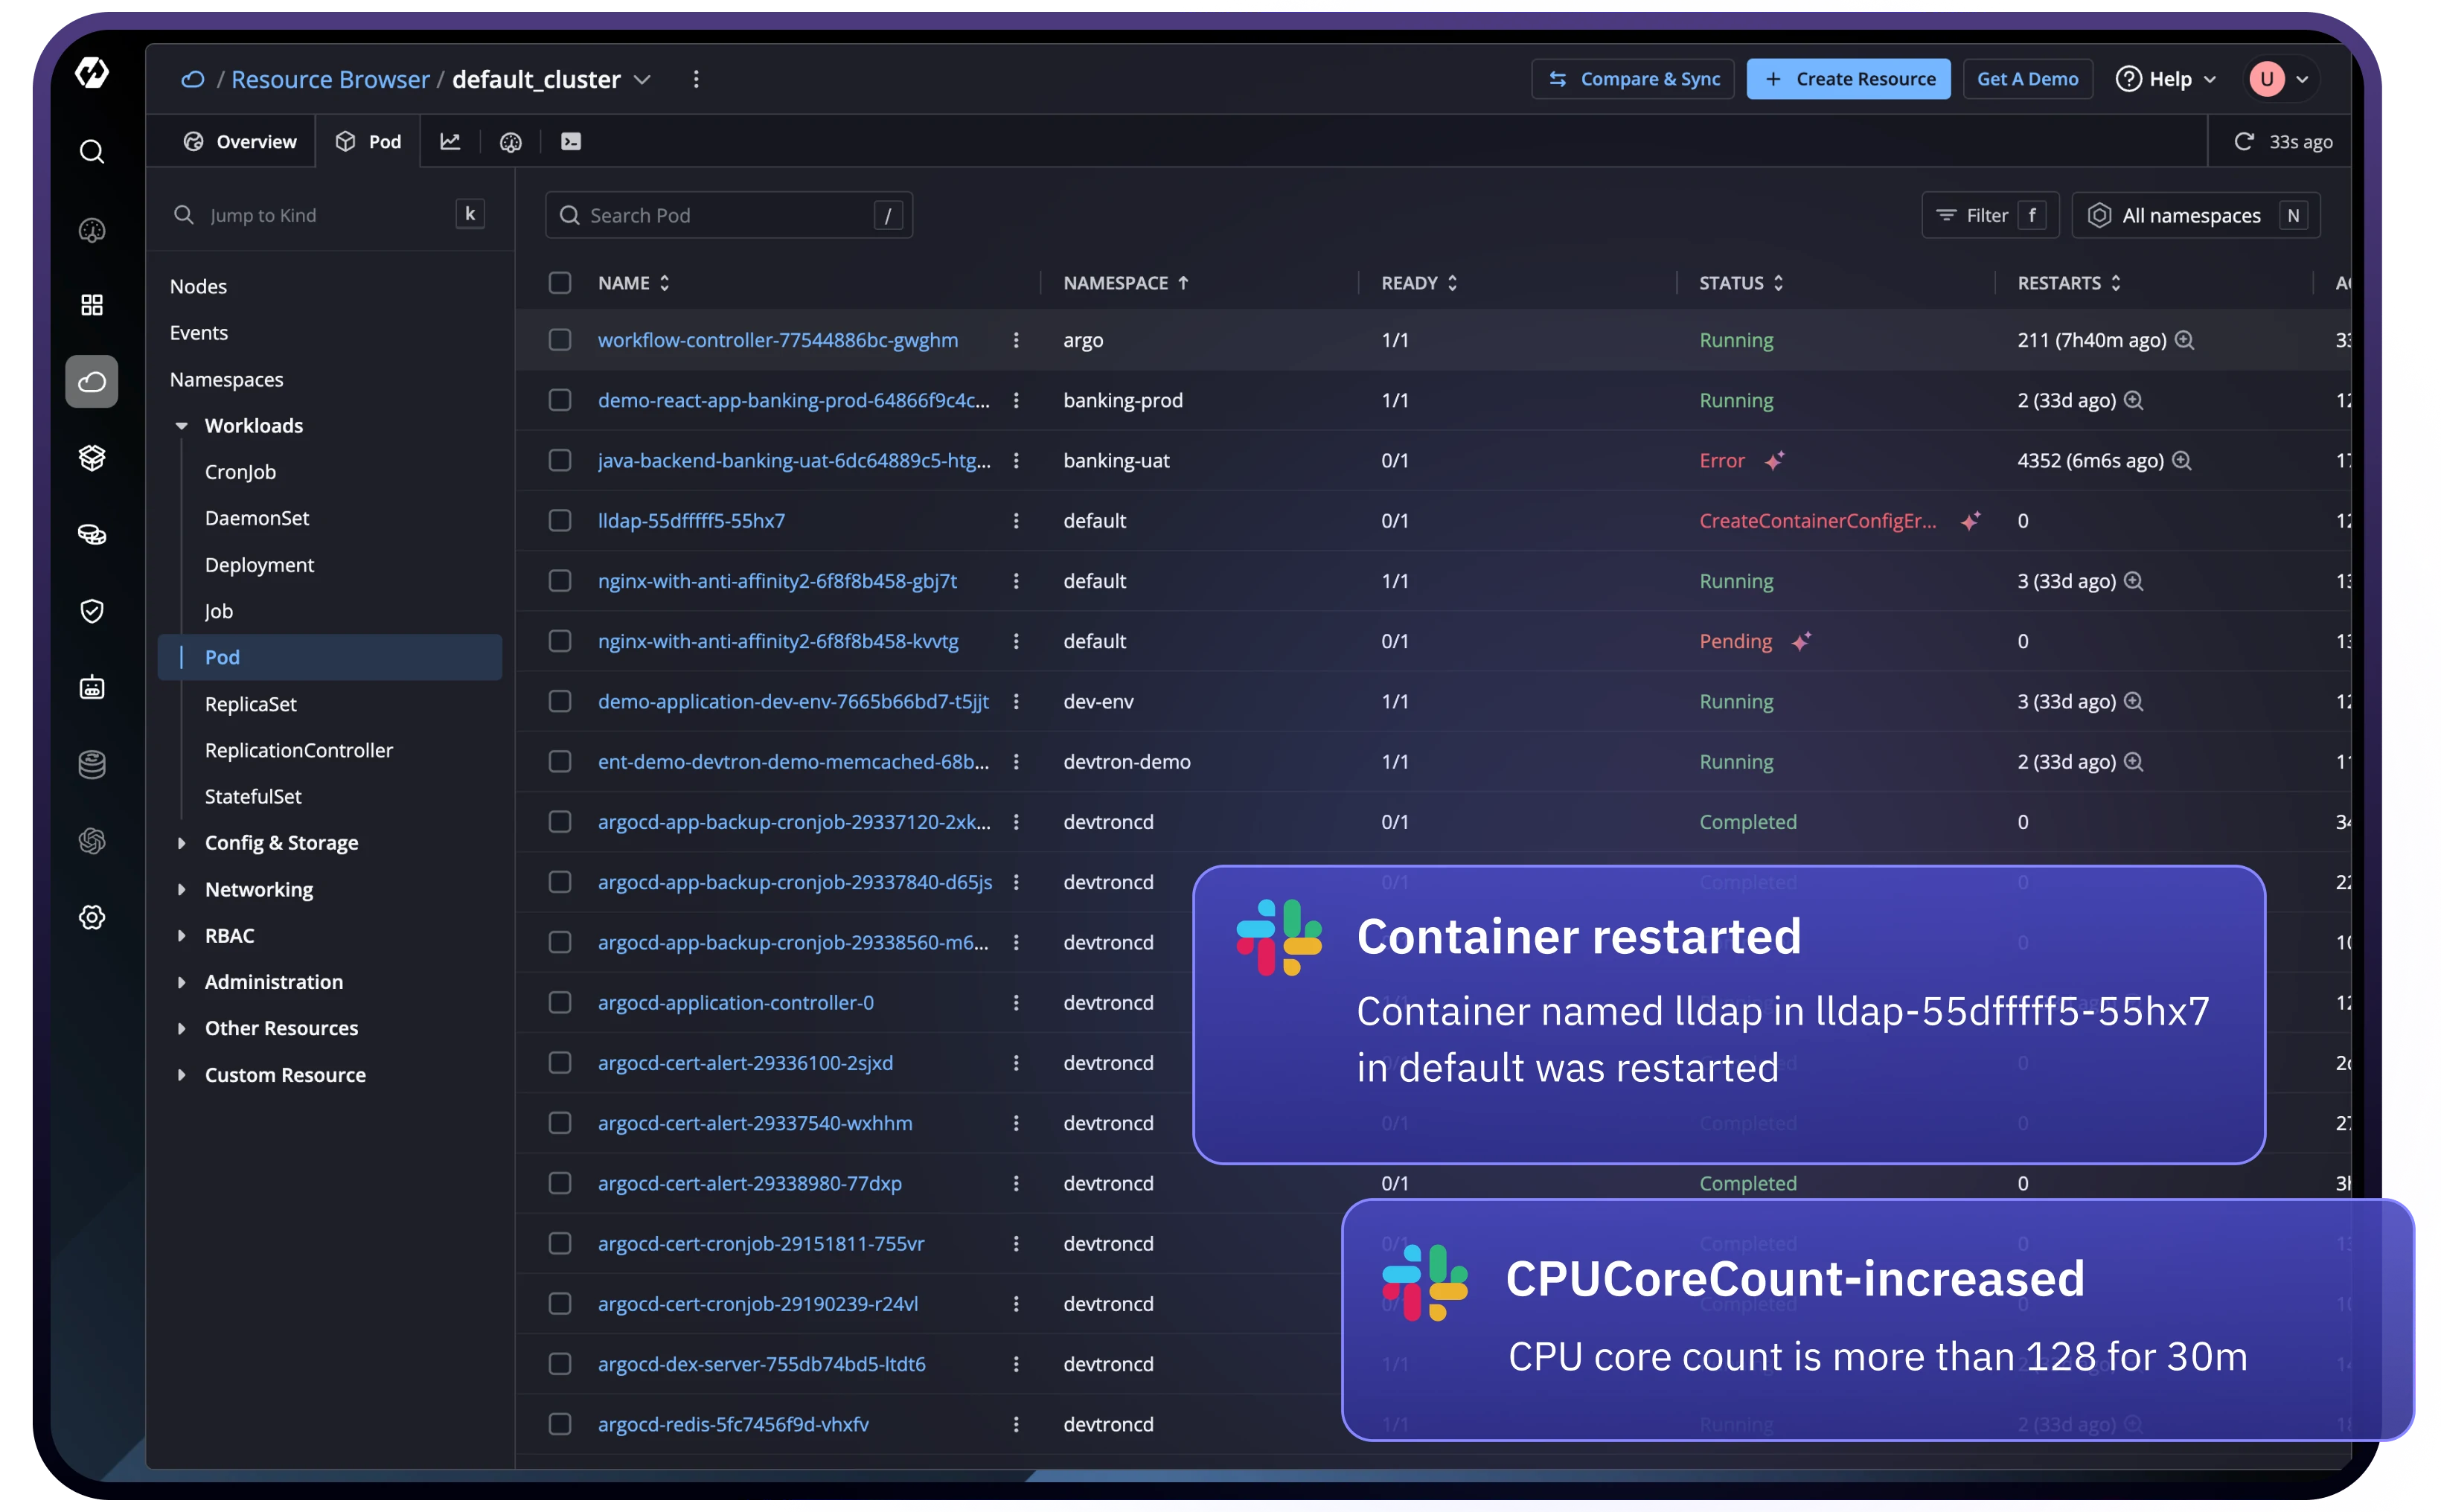
Task: Check the workflow-controller pod checkbox
Action: point(560,340)
